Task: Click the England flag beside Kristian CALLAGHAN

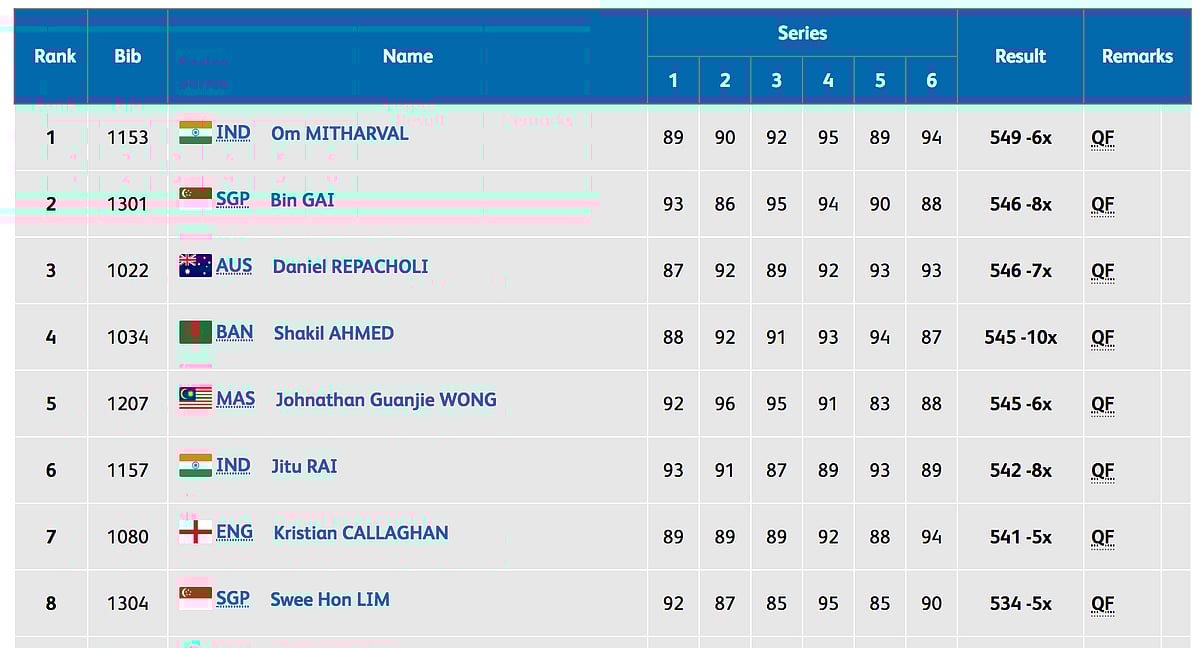Action: [x=195, y=532]
